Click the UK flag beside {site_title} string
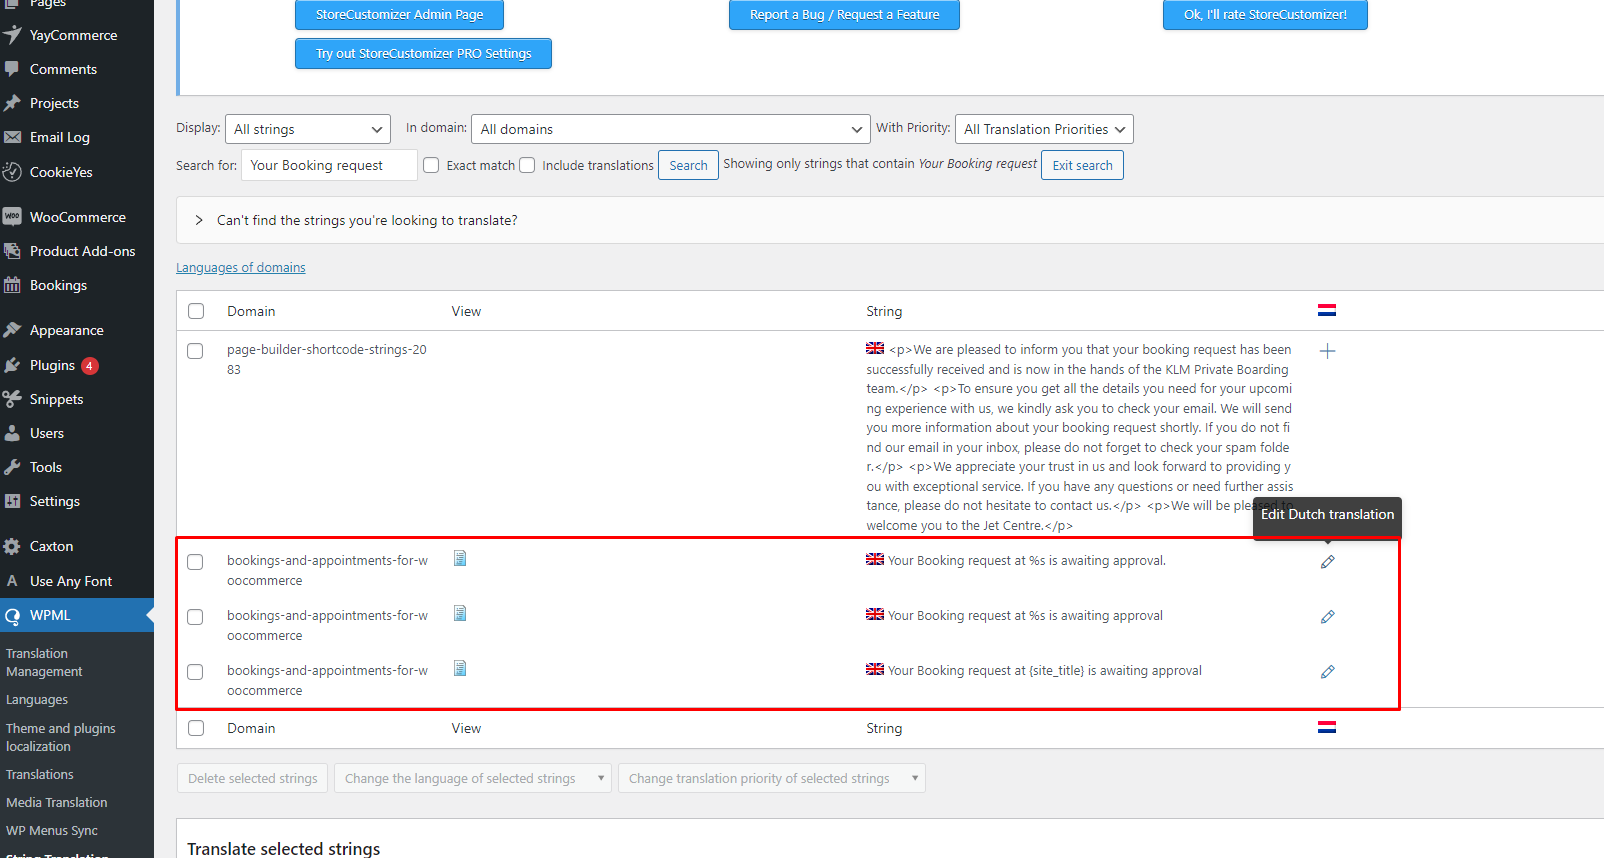Image resolution: width=1604 pixels, height=858 pixels. click(875, 669)
